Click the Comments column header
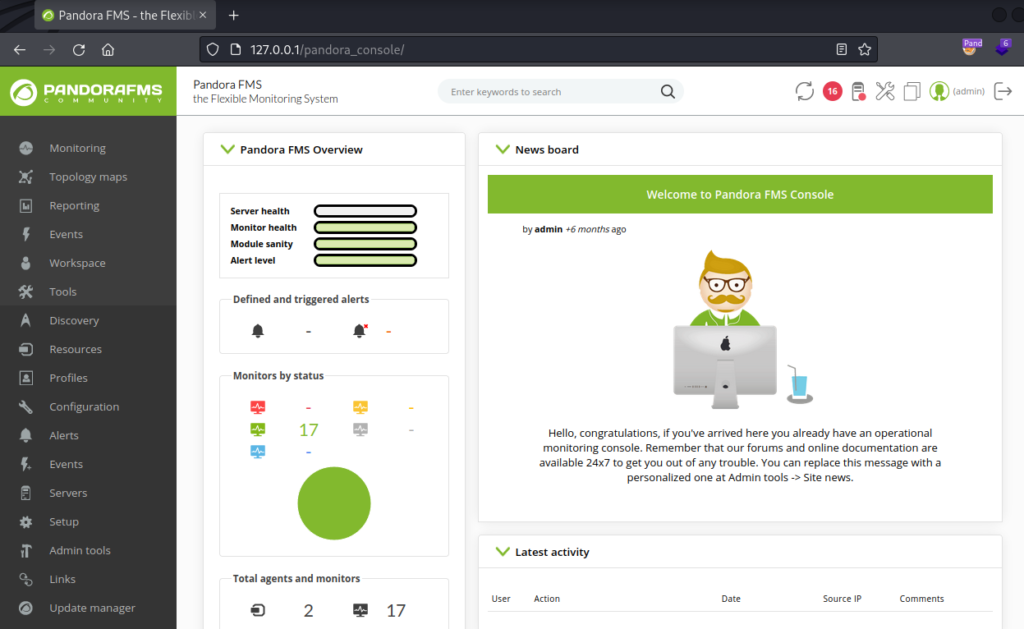 (x=921, y=598)
